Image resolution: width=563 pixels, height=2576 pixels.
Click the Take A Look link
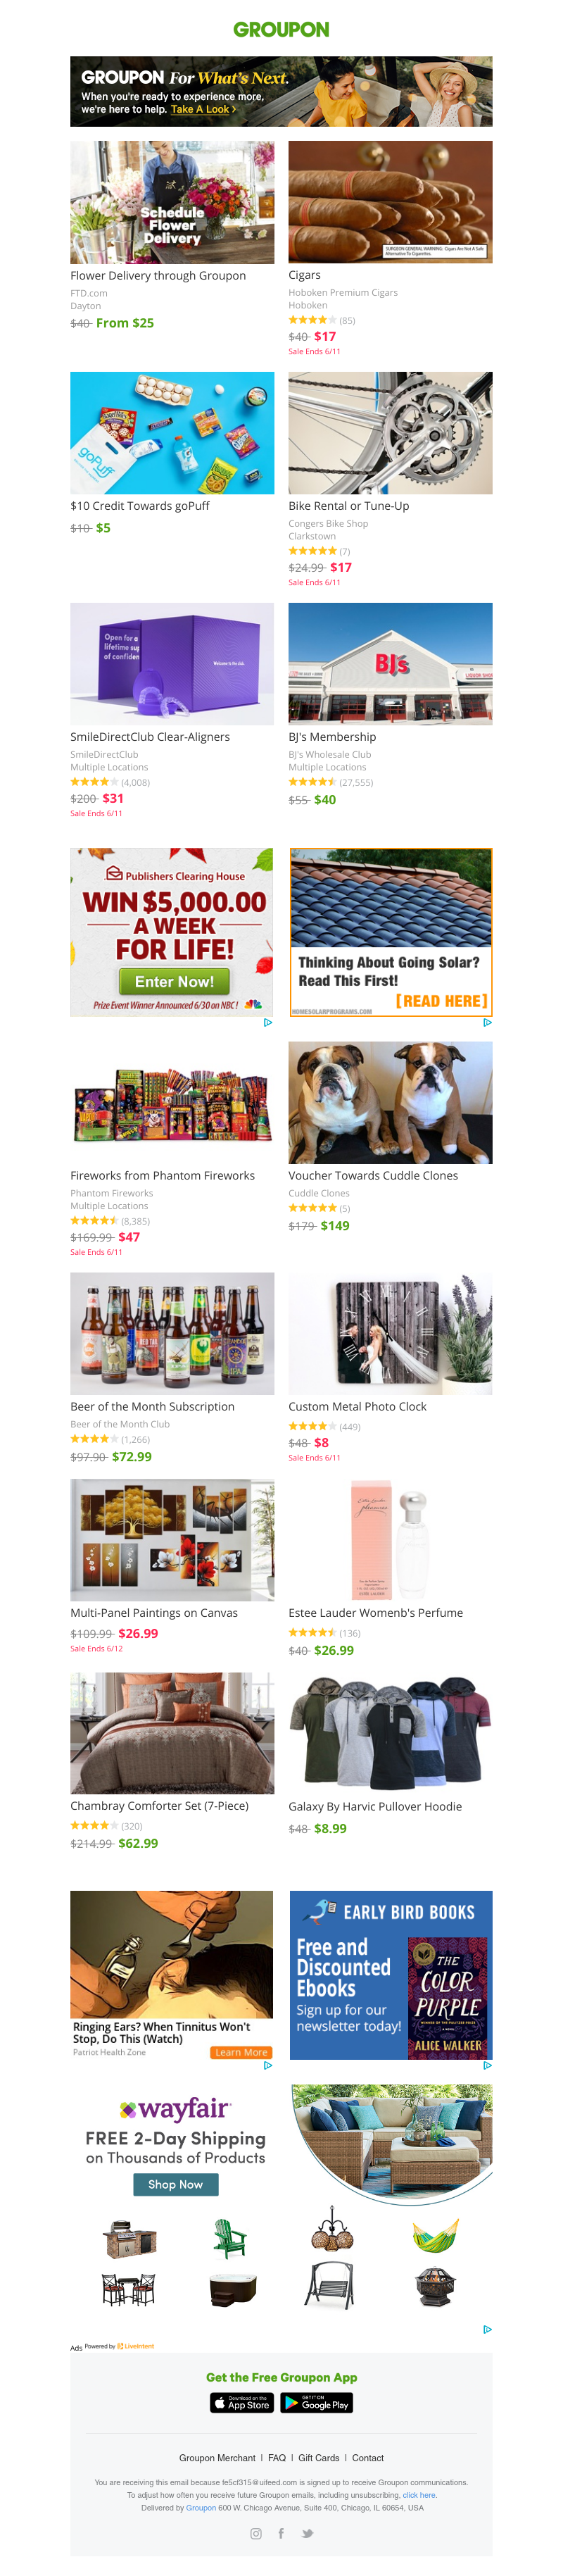[x=203, y=109]
